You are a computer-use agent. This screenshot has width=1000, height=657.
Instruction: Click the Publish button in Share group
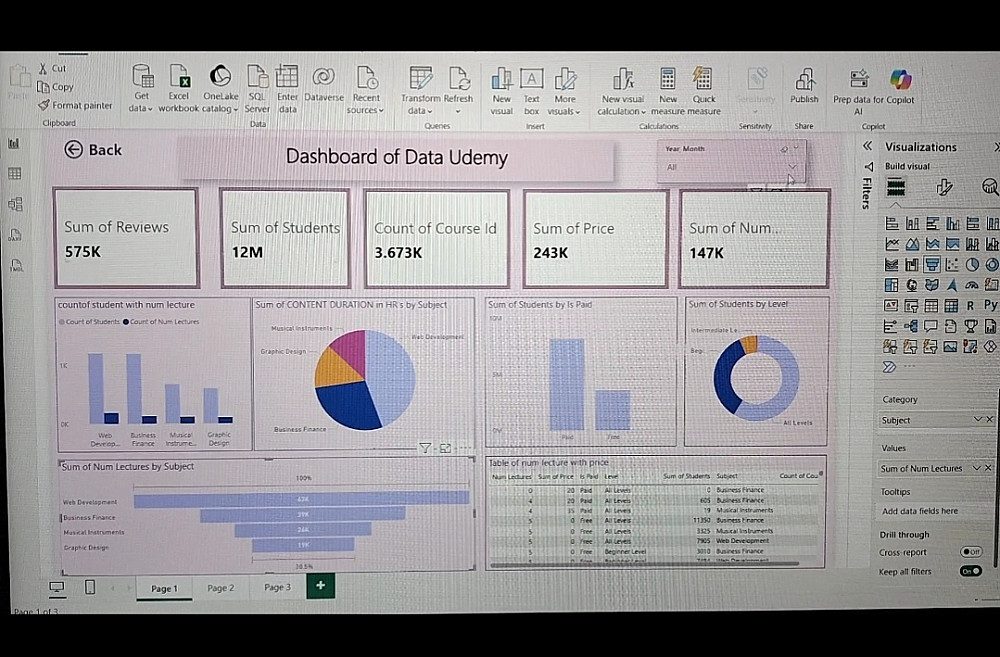point(804,85)
